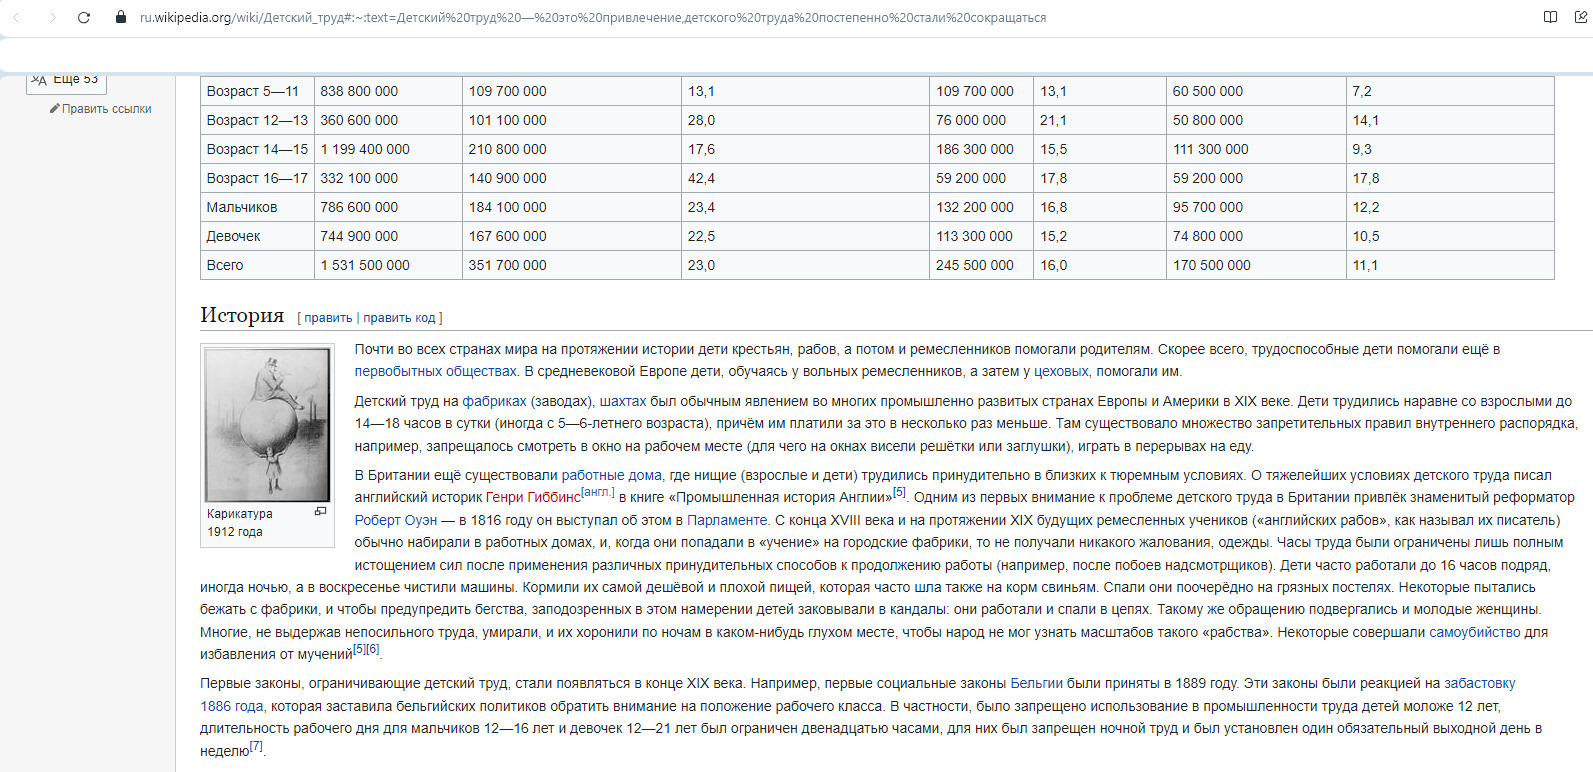This screenshot has width=1593, height=772.
Task: Open the 'первобытных обществах' link
Action: pyautogui.click(x=435, y=372)
